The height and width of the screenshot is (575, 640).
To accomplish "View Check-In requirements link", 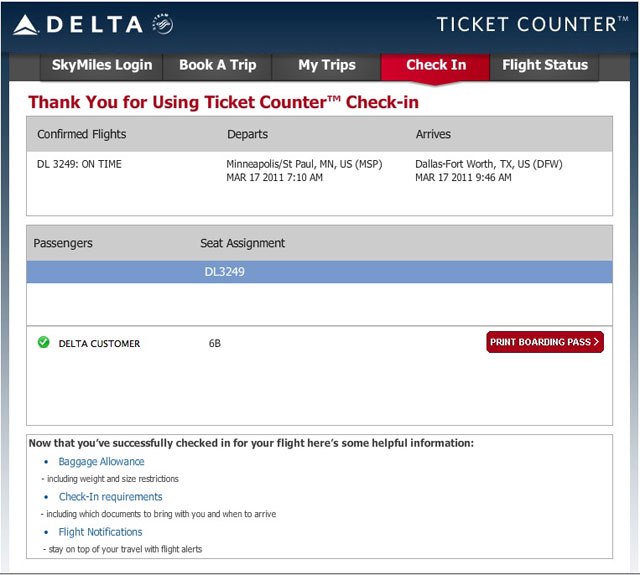I will (111, 497).
